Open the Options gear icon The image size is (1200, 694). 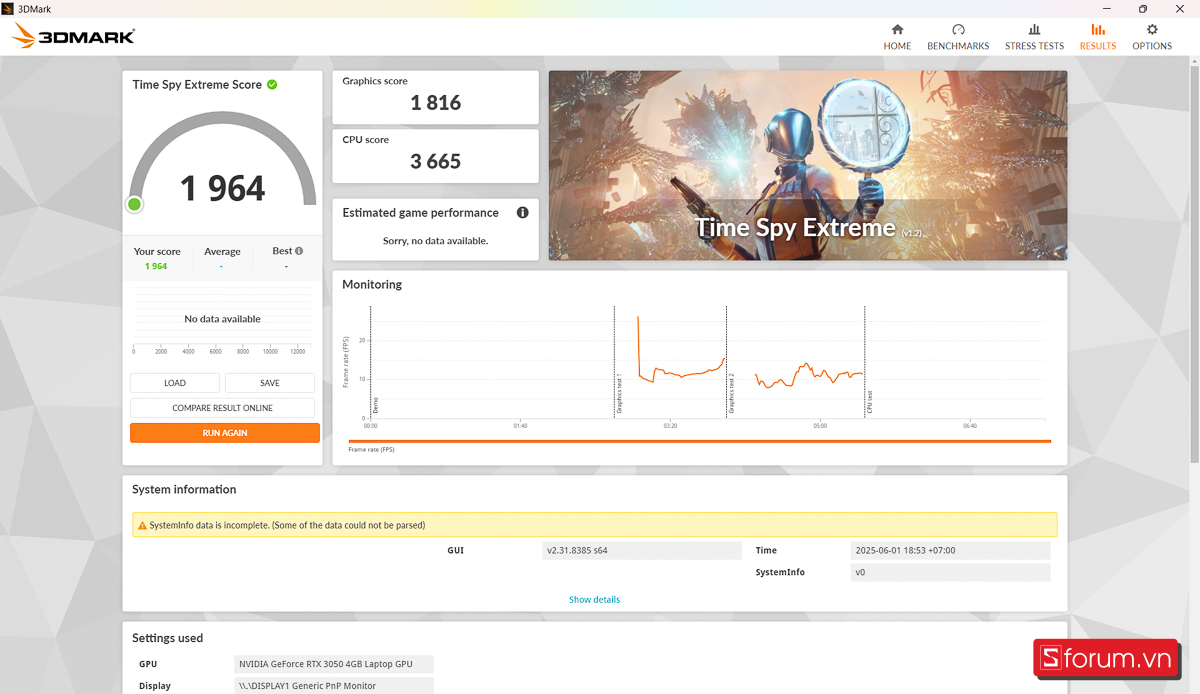[1152, 30]
